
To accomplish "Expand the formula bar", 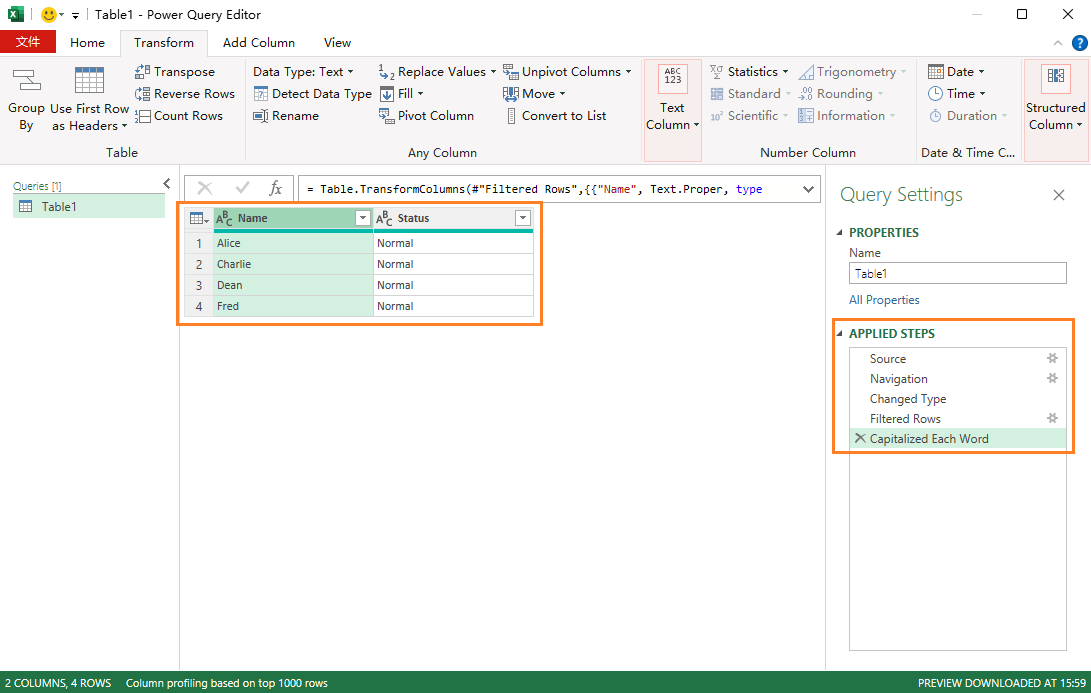I will pyautogui.click(x=808, y=189).
